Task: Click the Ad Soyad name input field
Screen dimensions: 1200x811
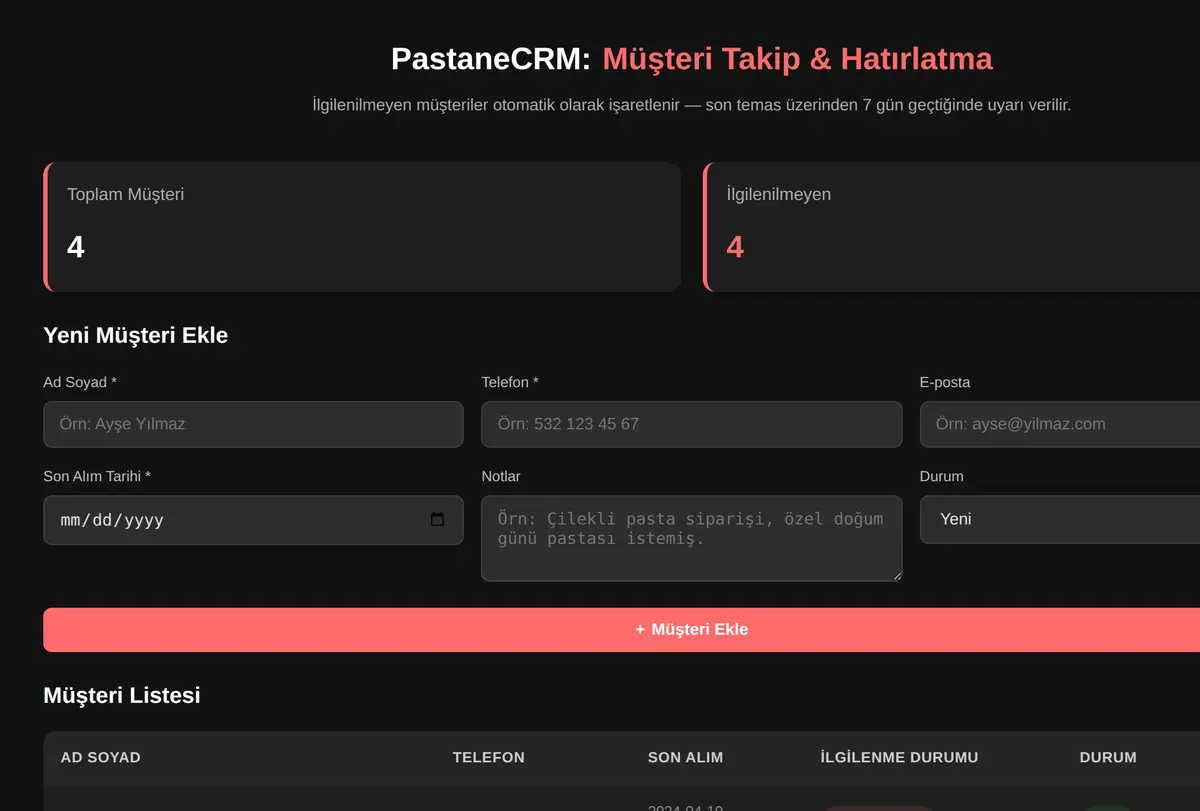Action: pos(253,424)
